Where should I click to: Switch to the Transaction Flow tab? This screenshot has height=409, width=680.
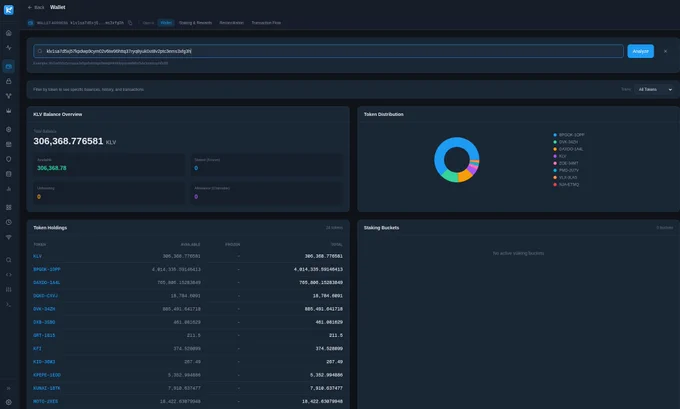tap(266, 23)
